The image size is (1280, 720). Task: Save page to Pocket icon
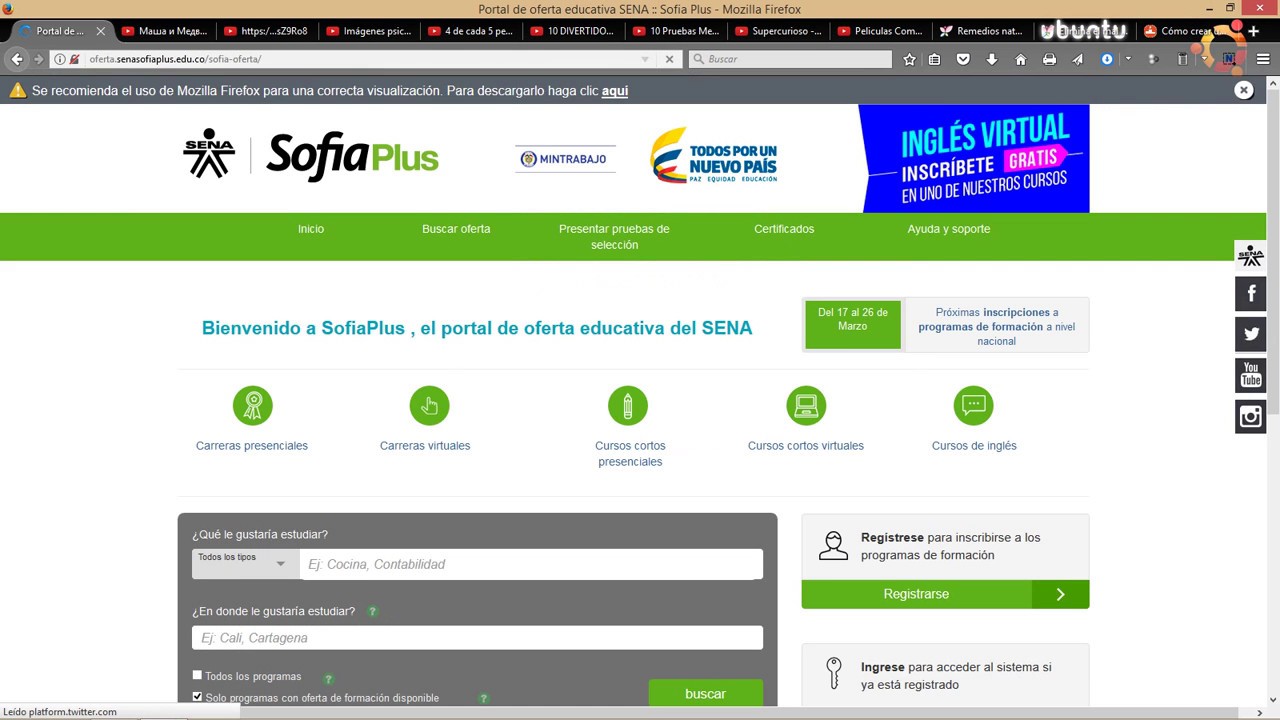[963, 59]
